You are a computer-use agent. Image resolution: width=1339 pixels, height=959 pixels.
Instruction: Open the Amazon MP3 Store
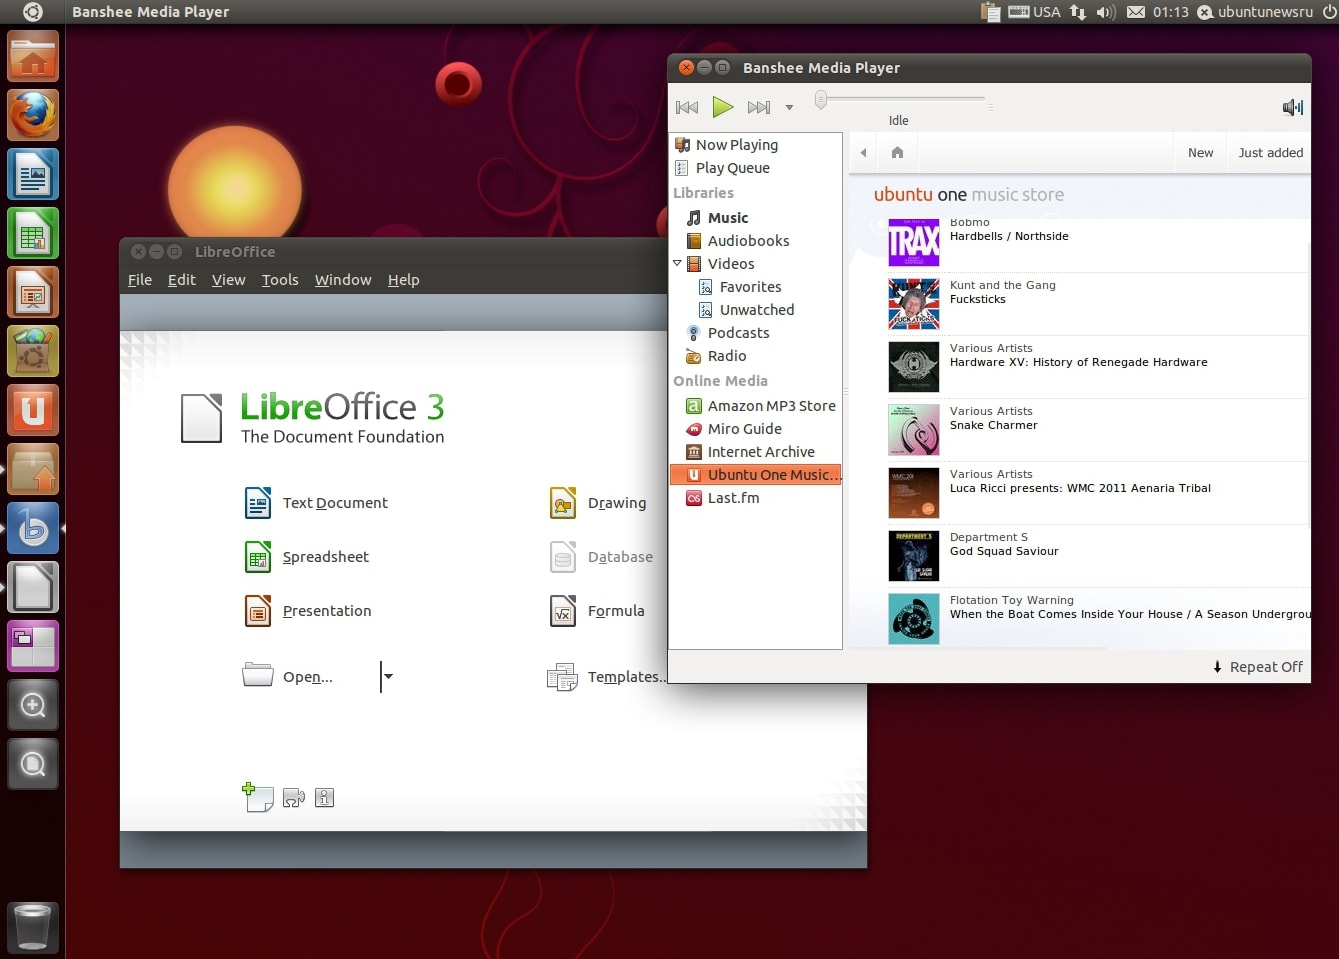(756, 406)
